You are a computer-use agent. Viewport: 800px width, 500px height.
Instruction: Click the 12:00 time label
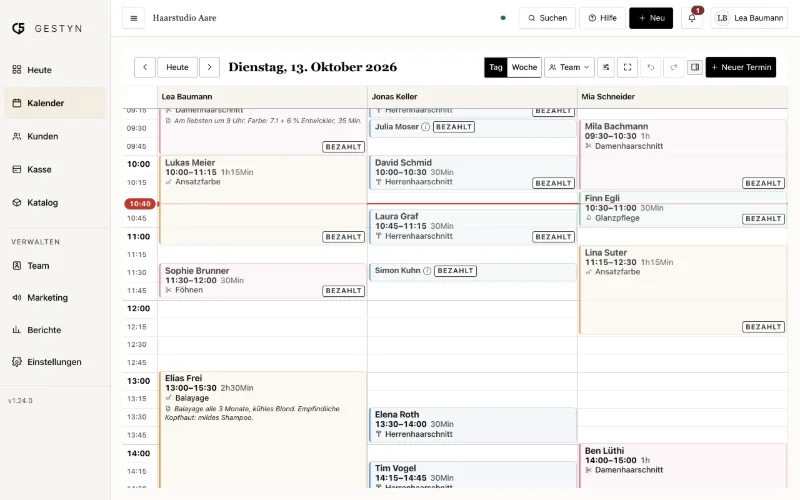point(138,309)
